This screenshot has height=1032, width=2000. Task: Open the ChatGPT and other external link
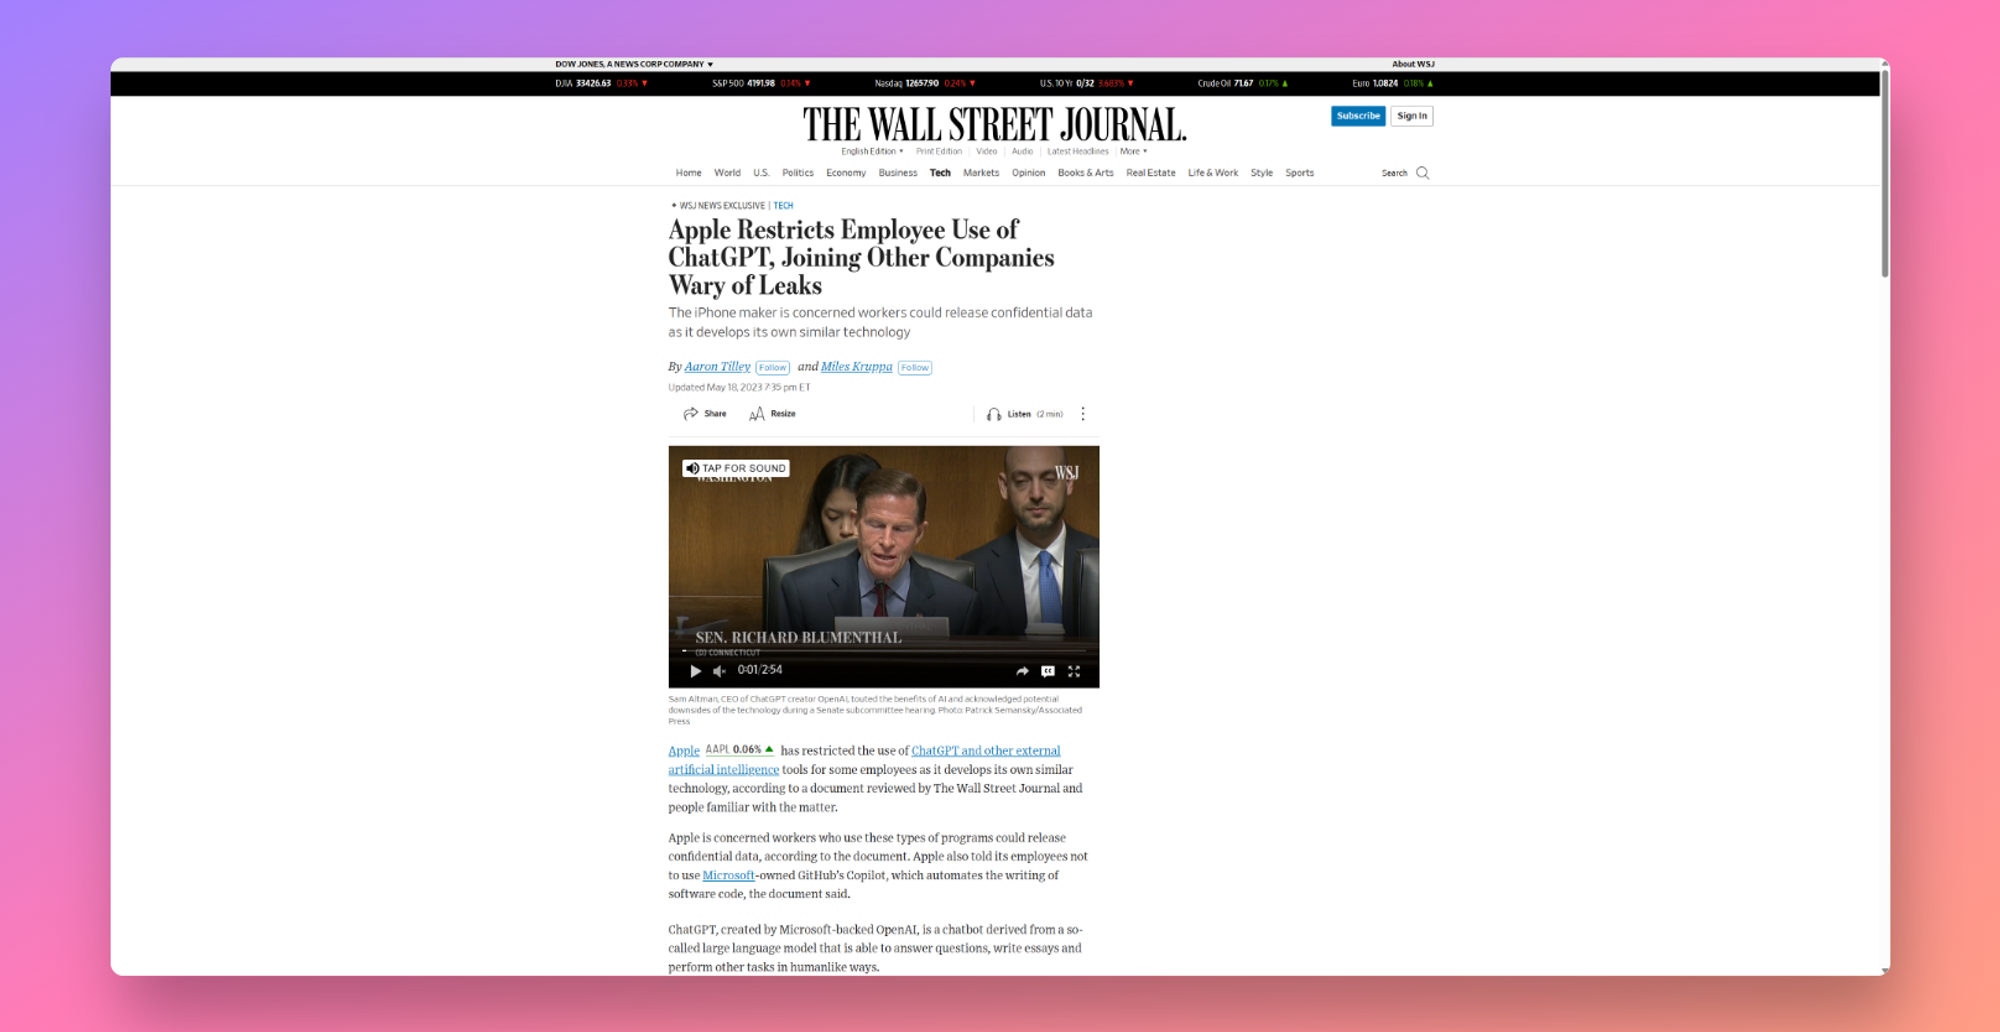(x=985, y=751)
